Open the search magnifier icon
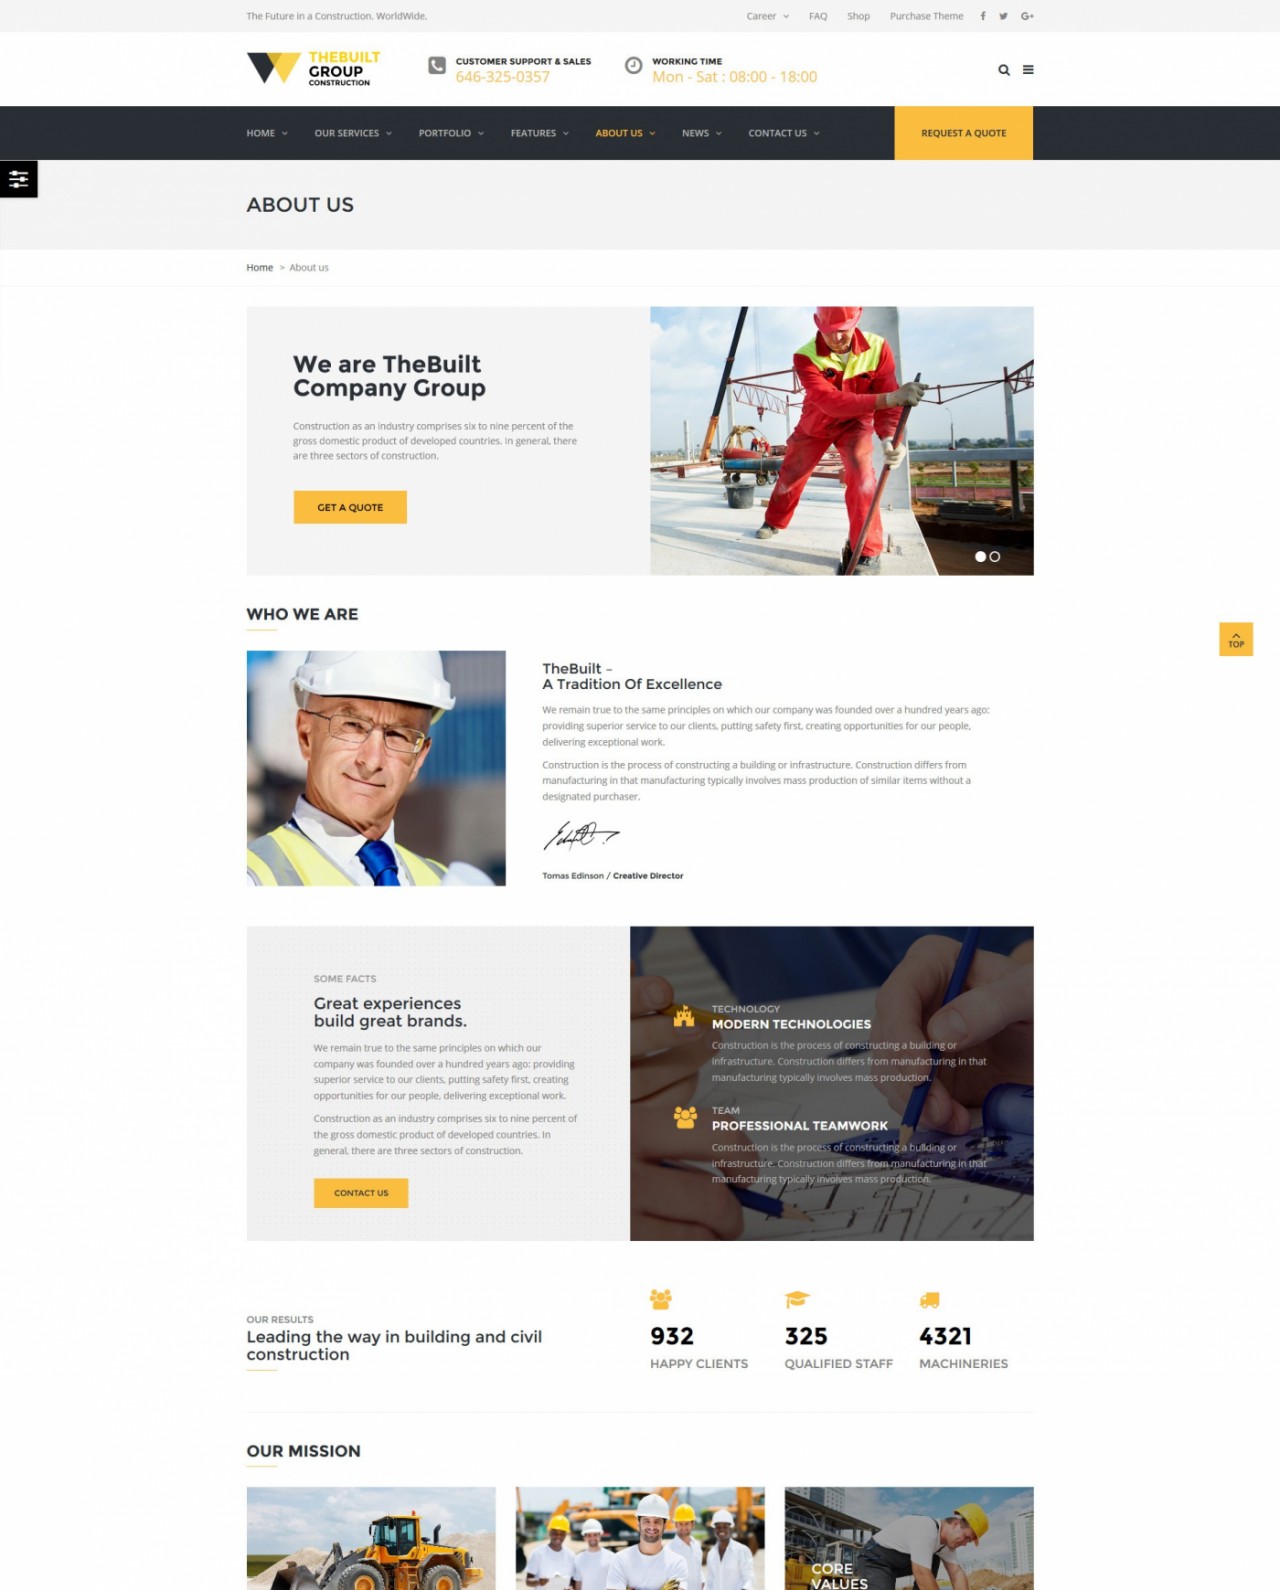 click(1004, 70)
